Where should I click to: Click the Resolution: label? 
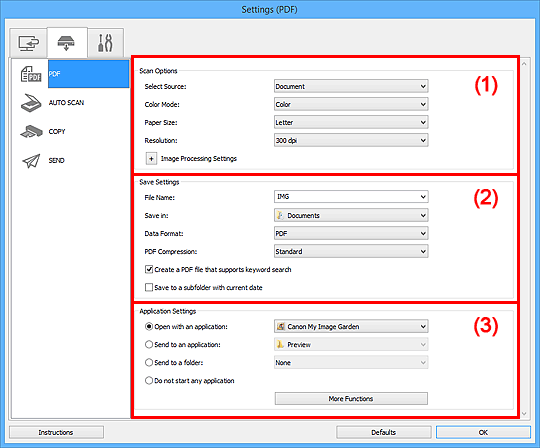pos(161,140)
